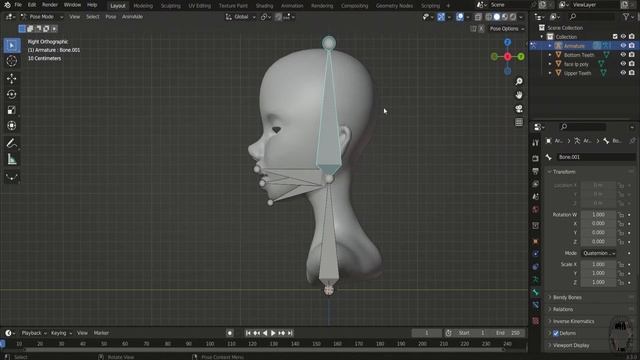Click the pan view hand icon
640x360 pixels.
pyautogui.click(x=519, y=95)
